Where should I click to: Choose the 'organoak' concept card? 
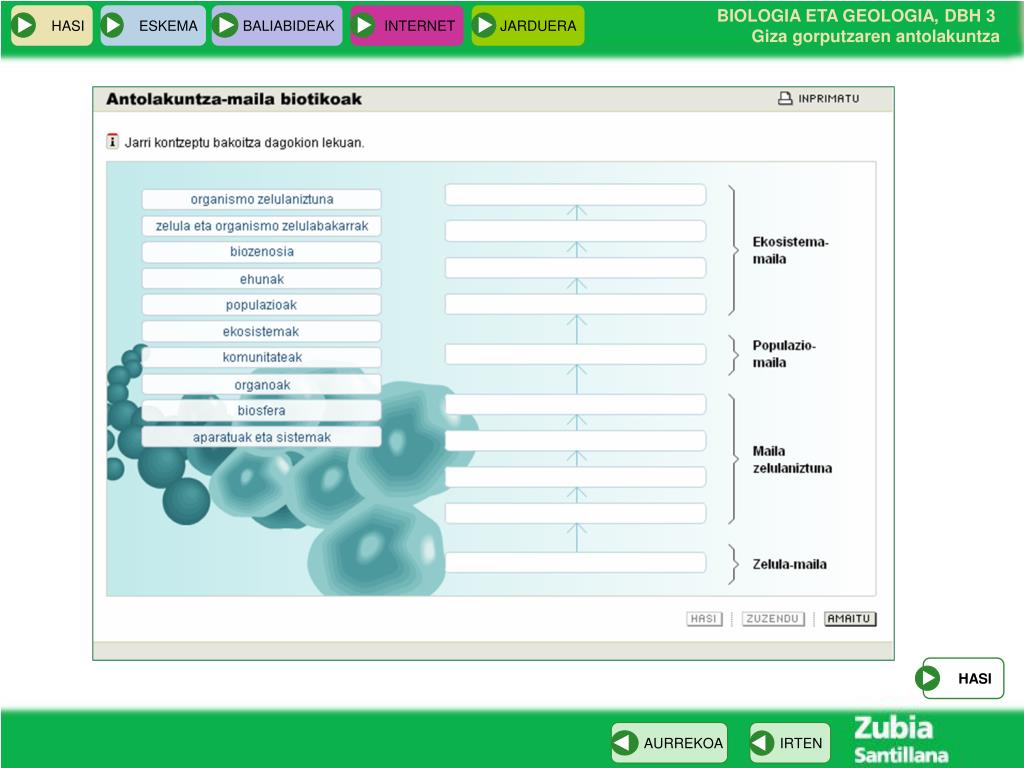click(261, 385)
